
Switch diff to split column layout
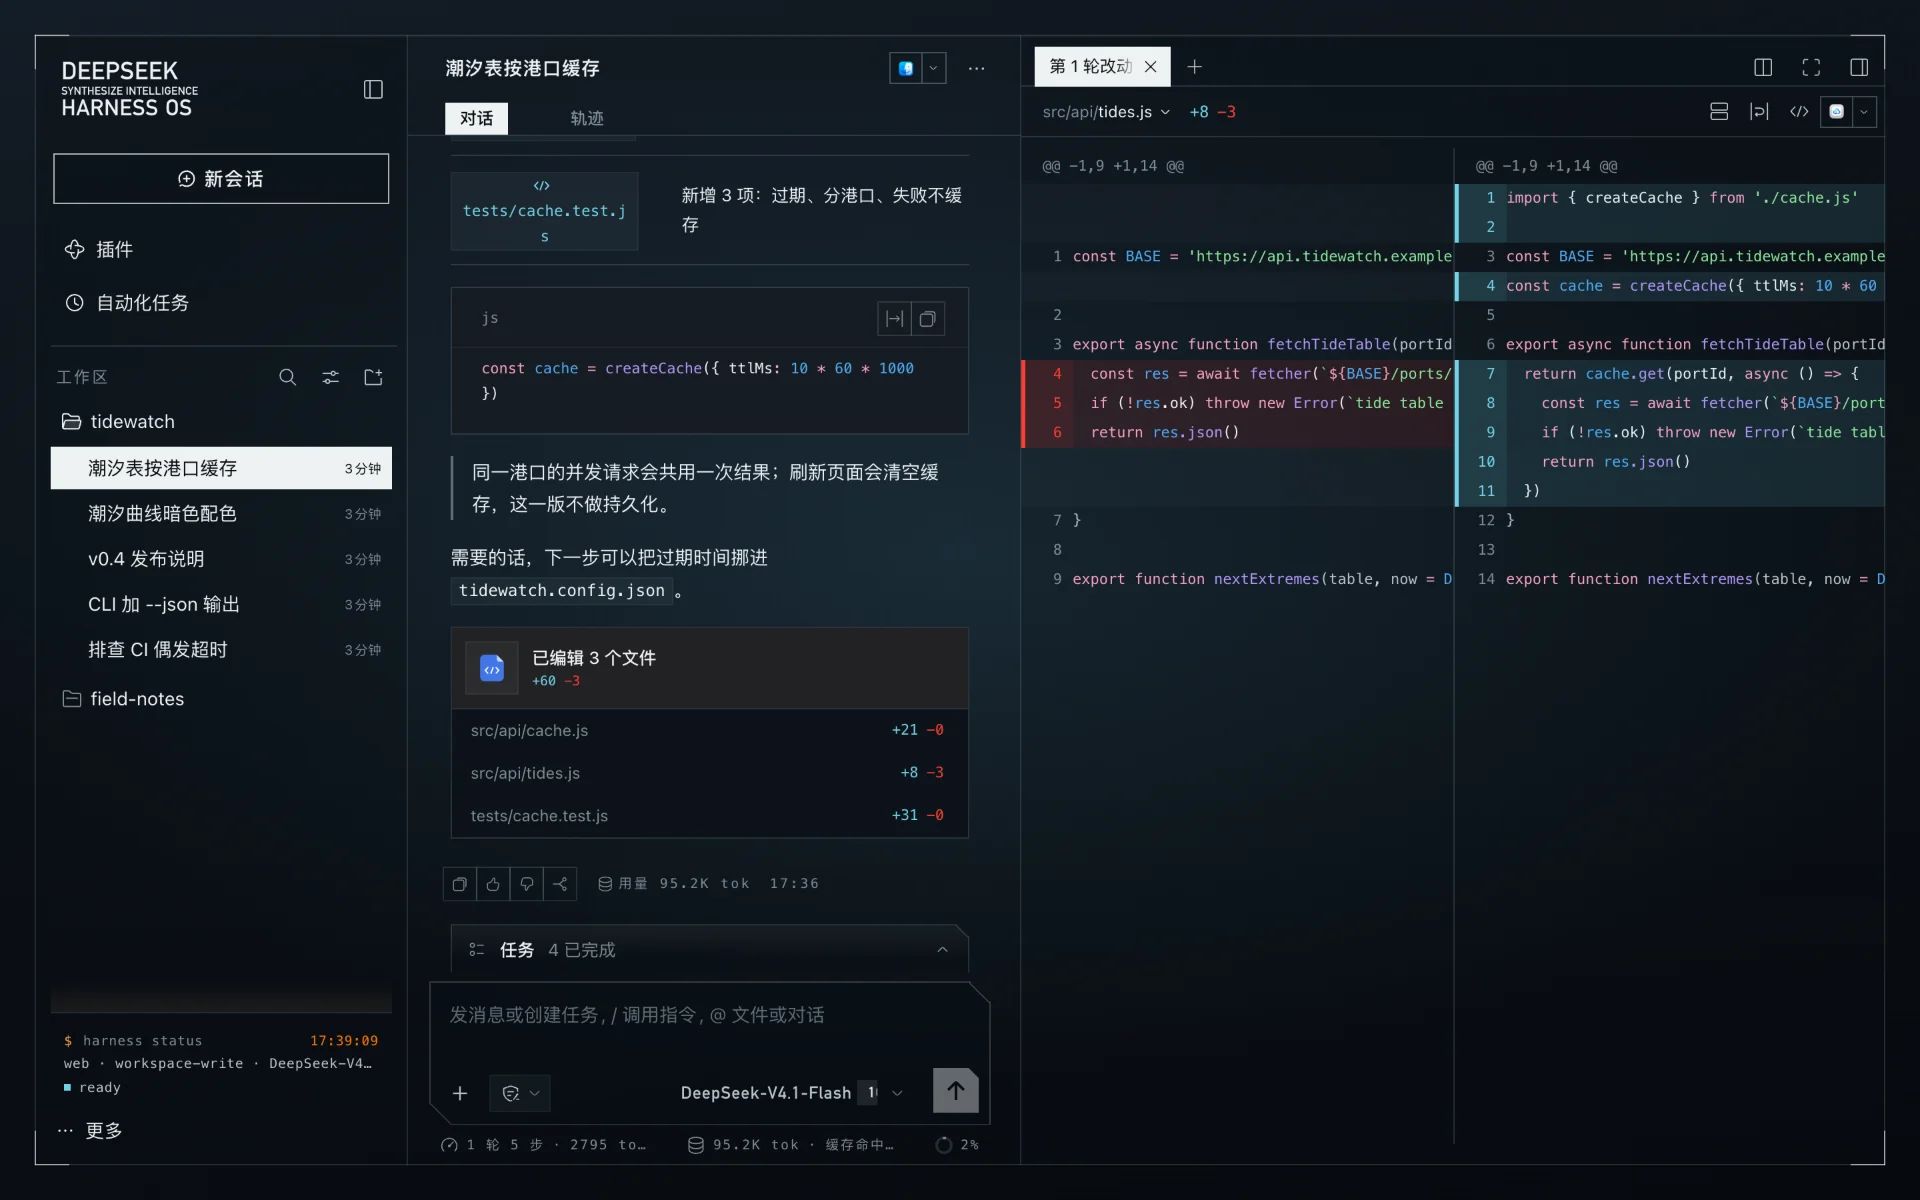(1763, 67)
